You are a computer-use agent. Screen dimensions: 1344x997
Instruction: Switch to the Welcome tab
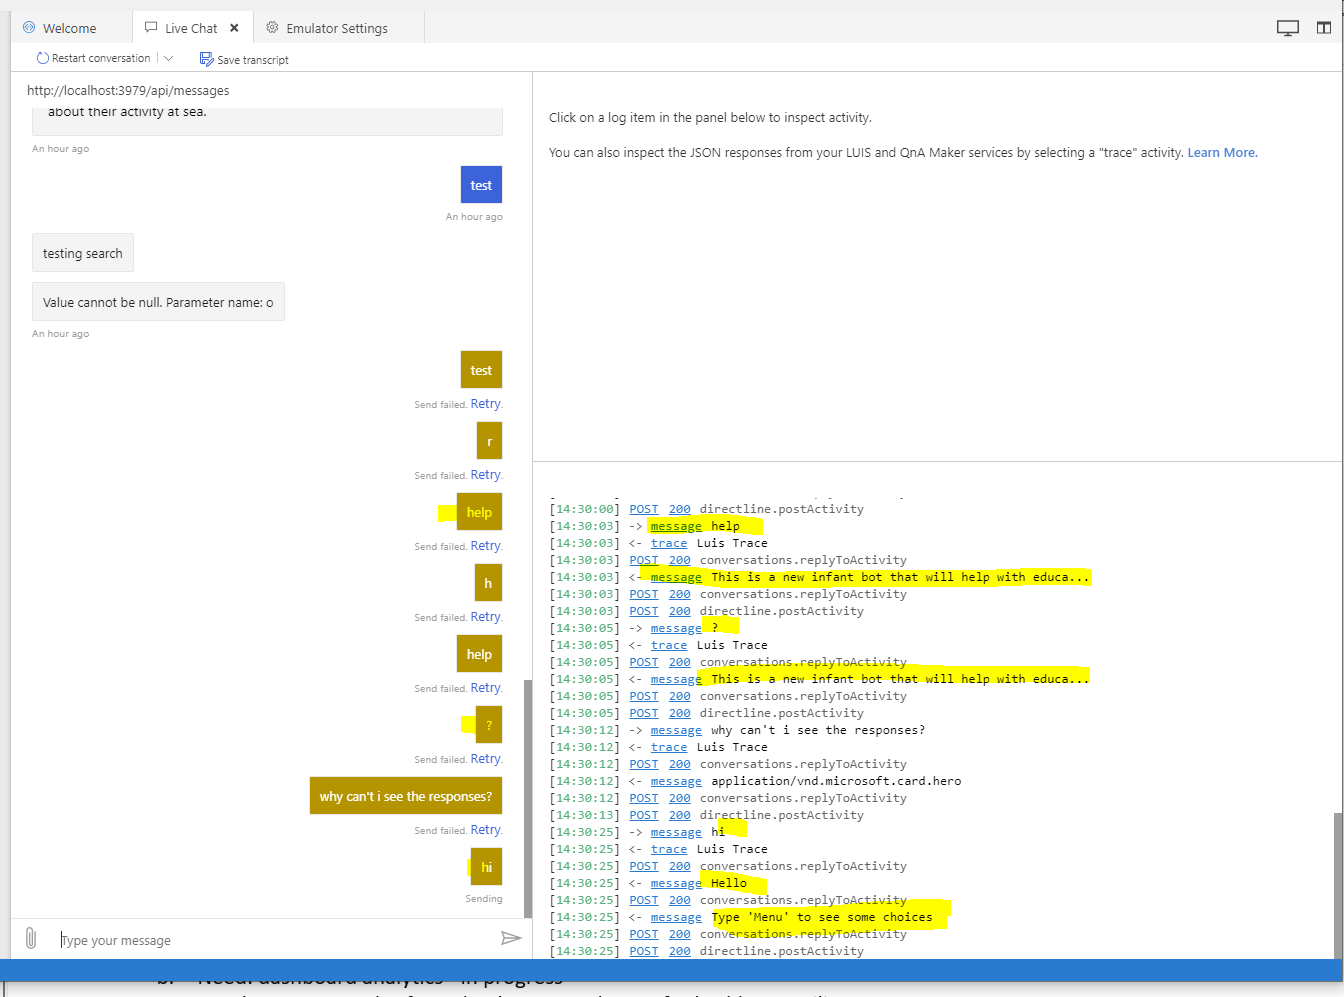click(70, 27)
